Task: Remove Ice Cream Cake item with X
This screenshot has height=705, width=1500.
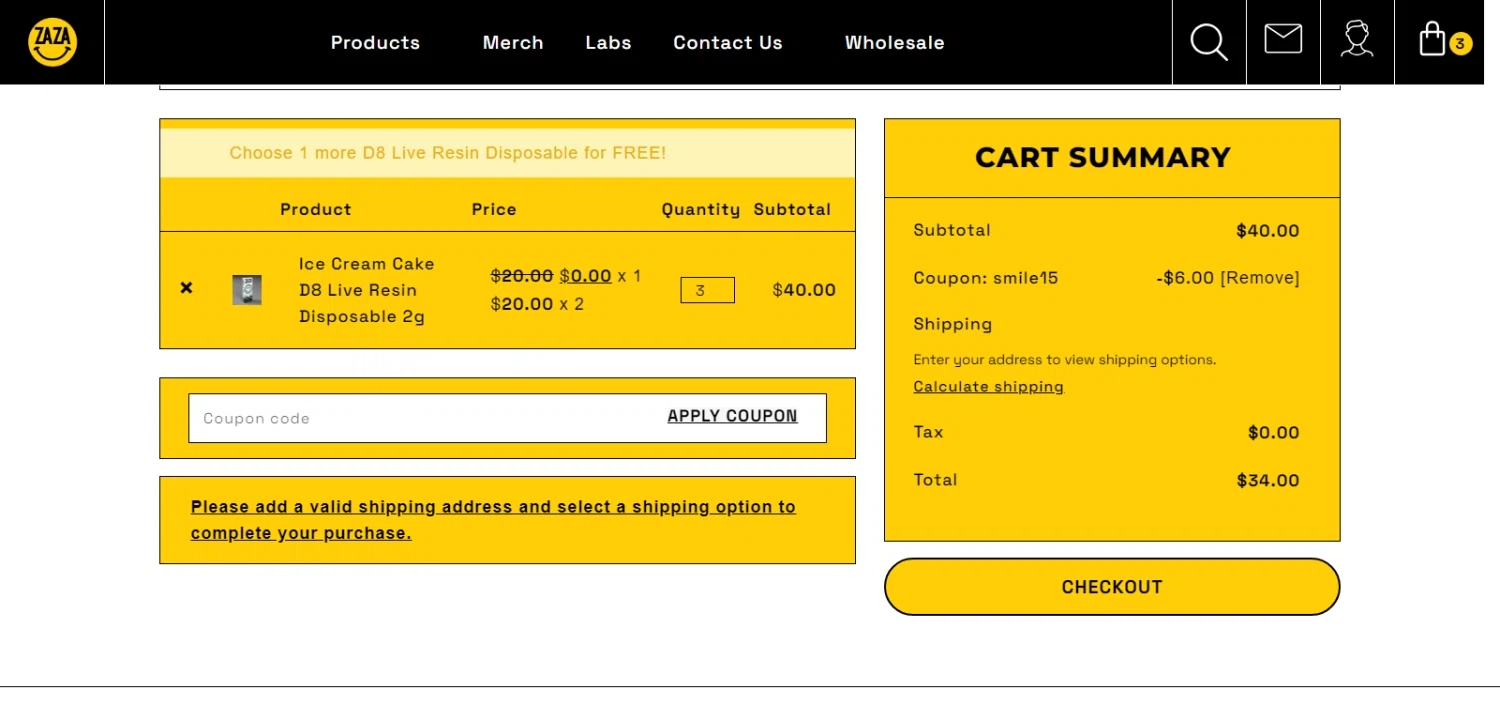Action: (186, 288)
